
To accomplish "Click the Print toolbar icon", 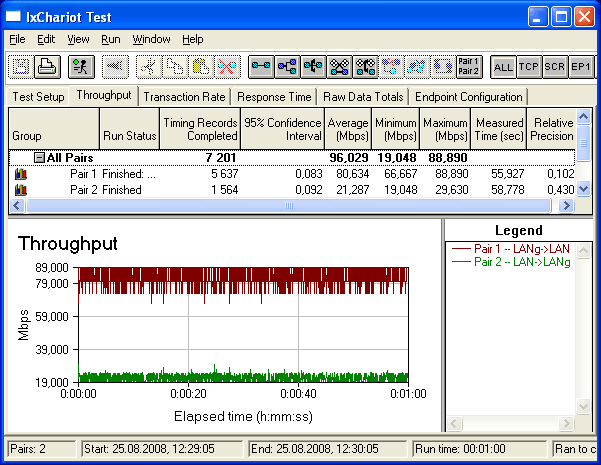I will [x=47, y=67].
